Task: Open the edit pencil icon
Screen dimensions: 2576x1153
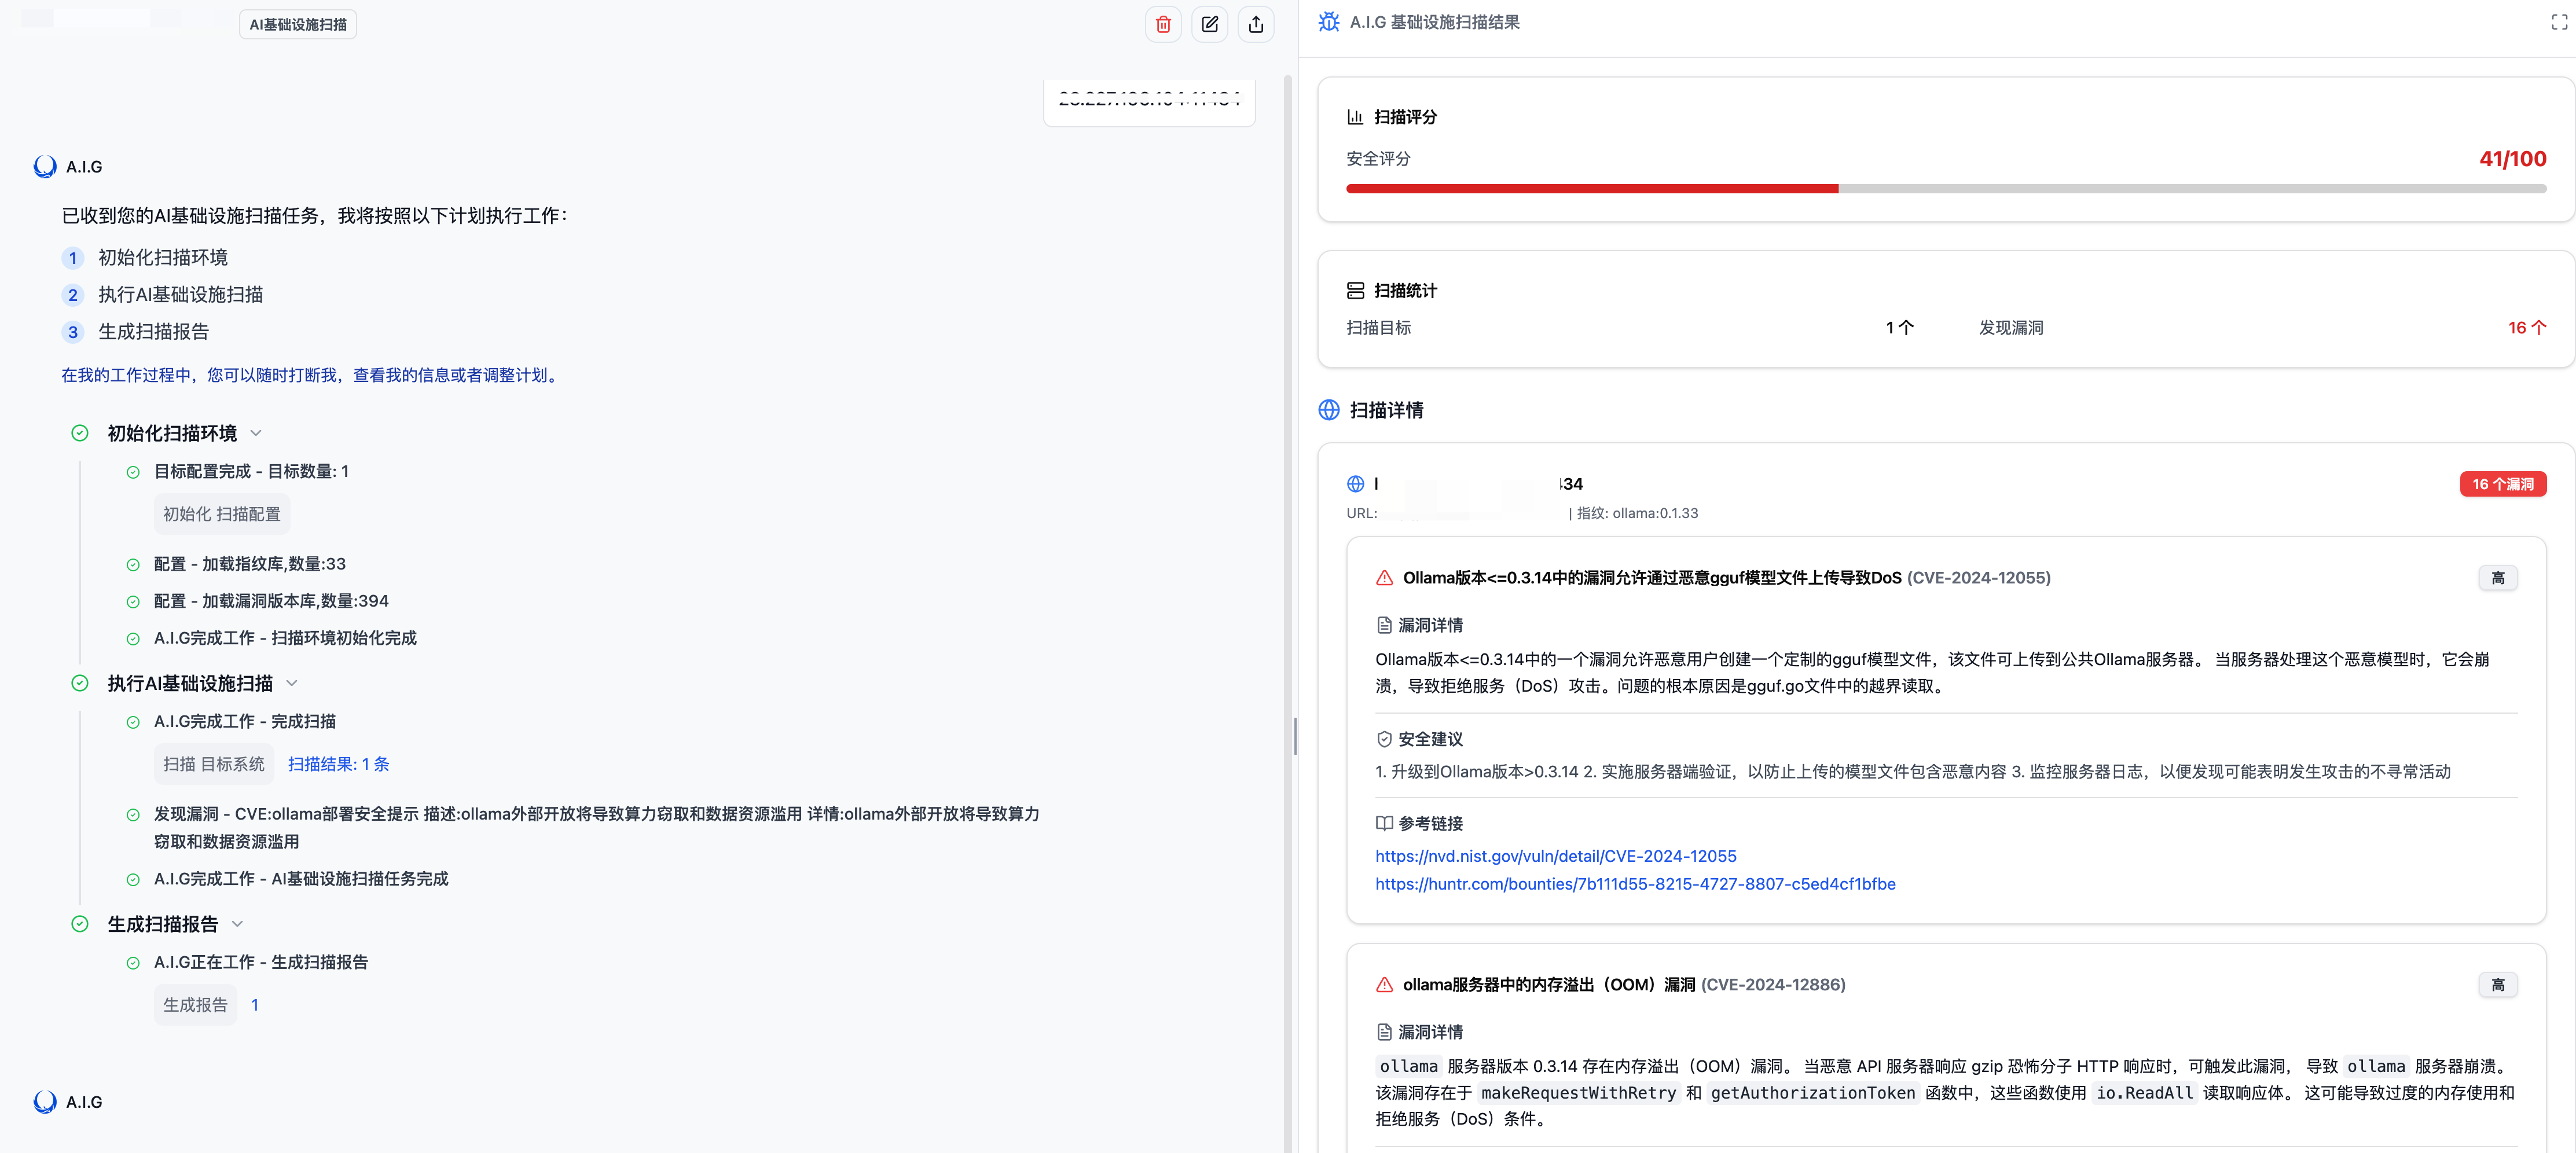Action: pyautogui.click(x=1210, y=25)
